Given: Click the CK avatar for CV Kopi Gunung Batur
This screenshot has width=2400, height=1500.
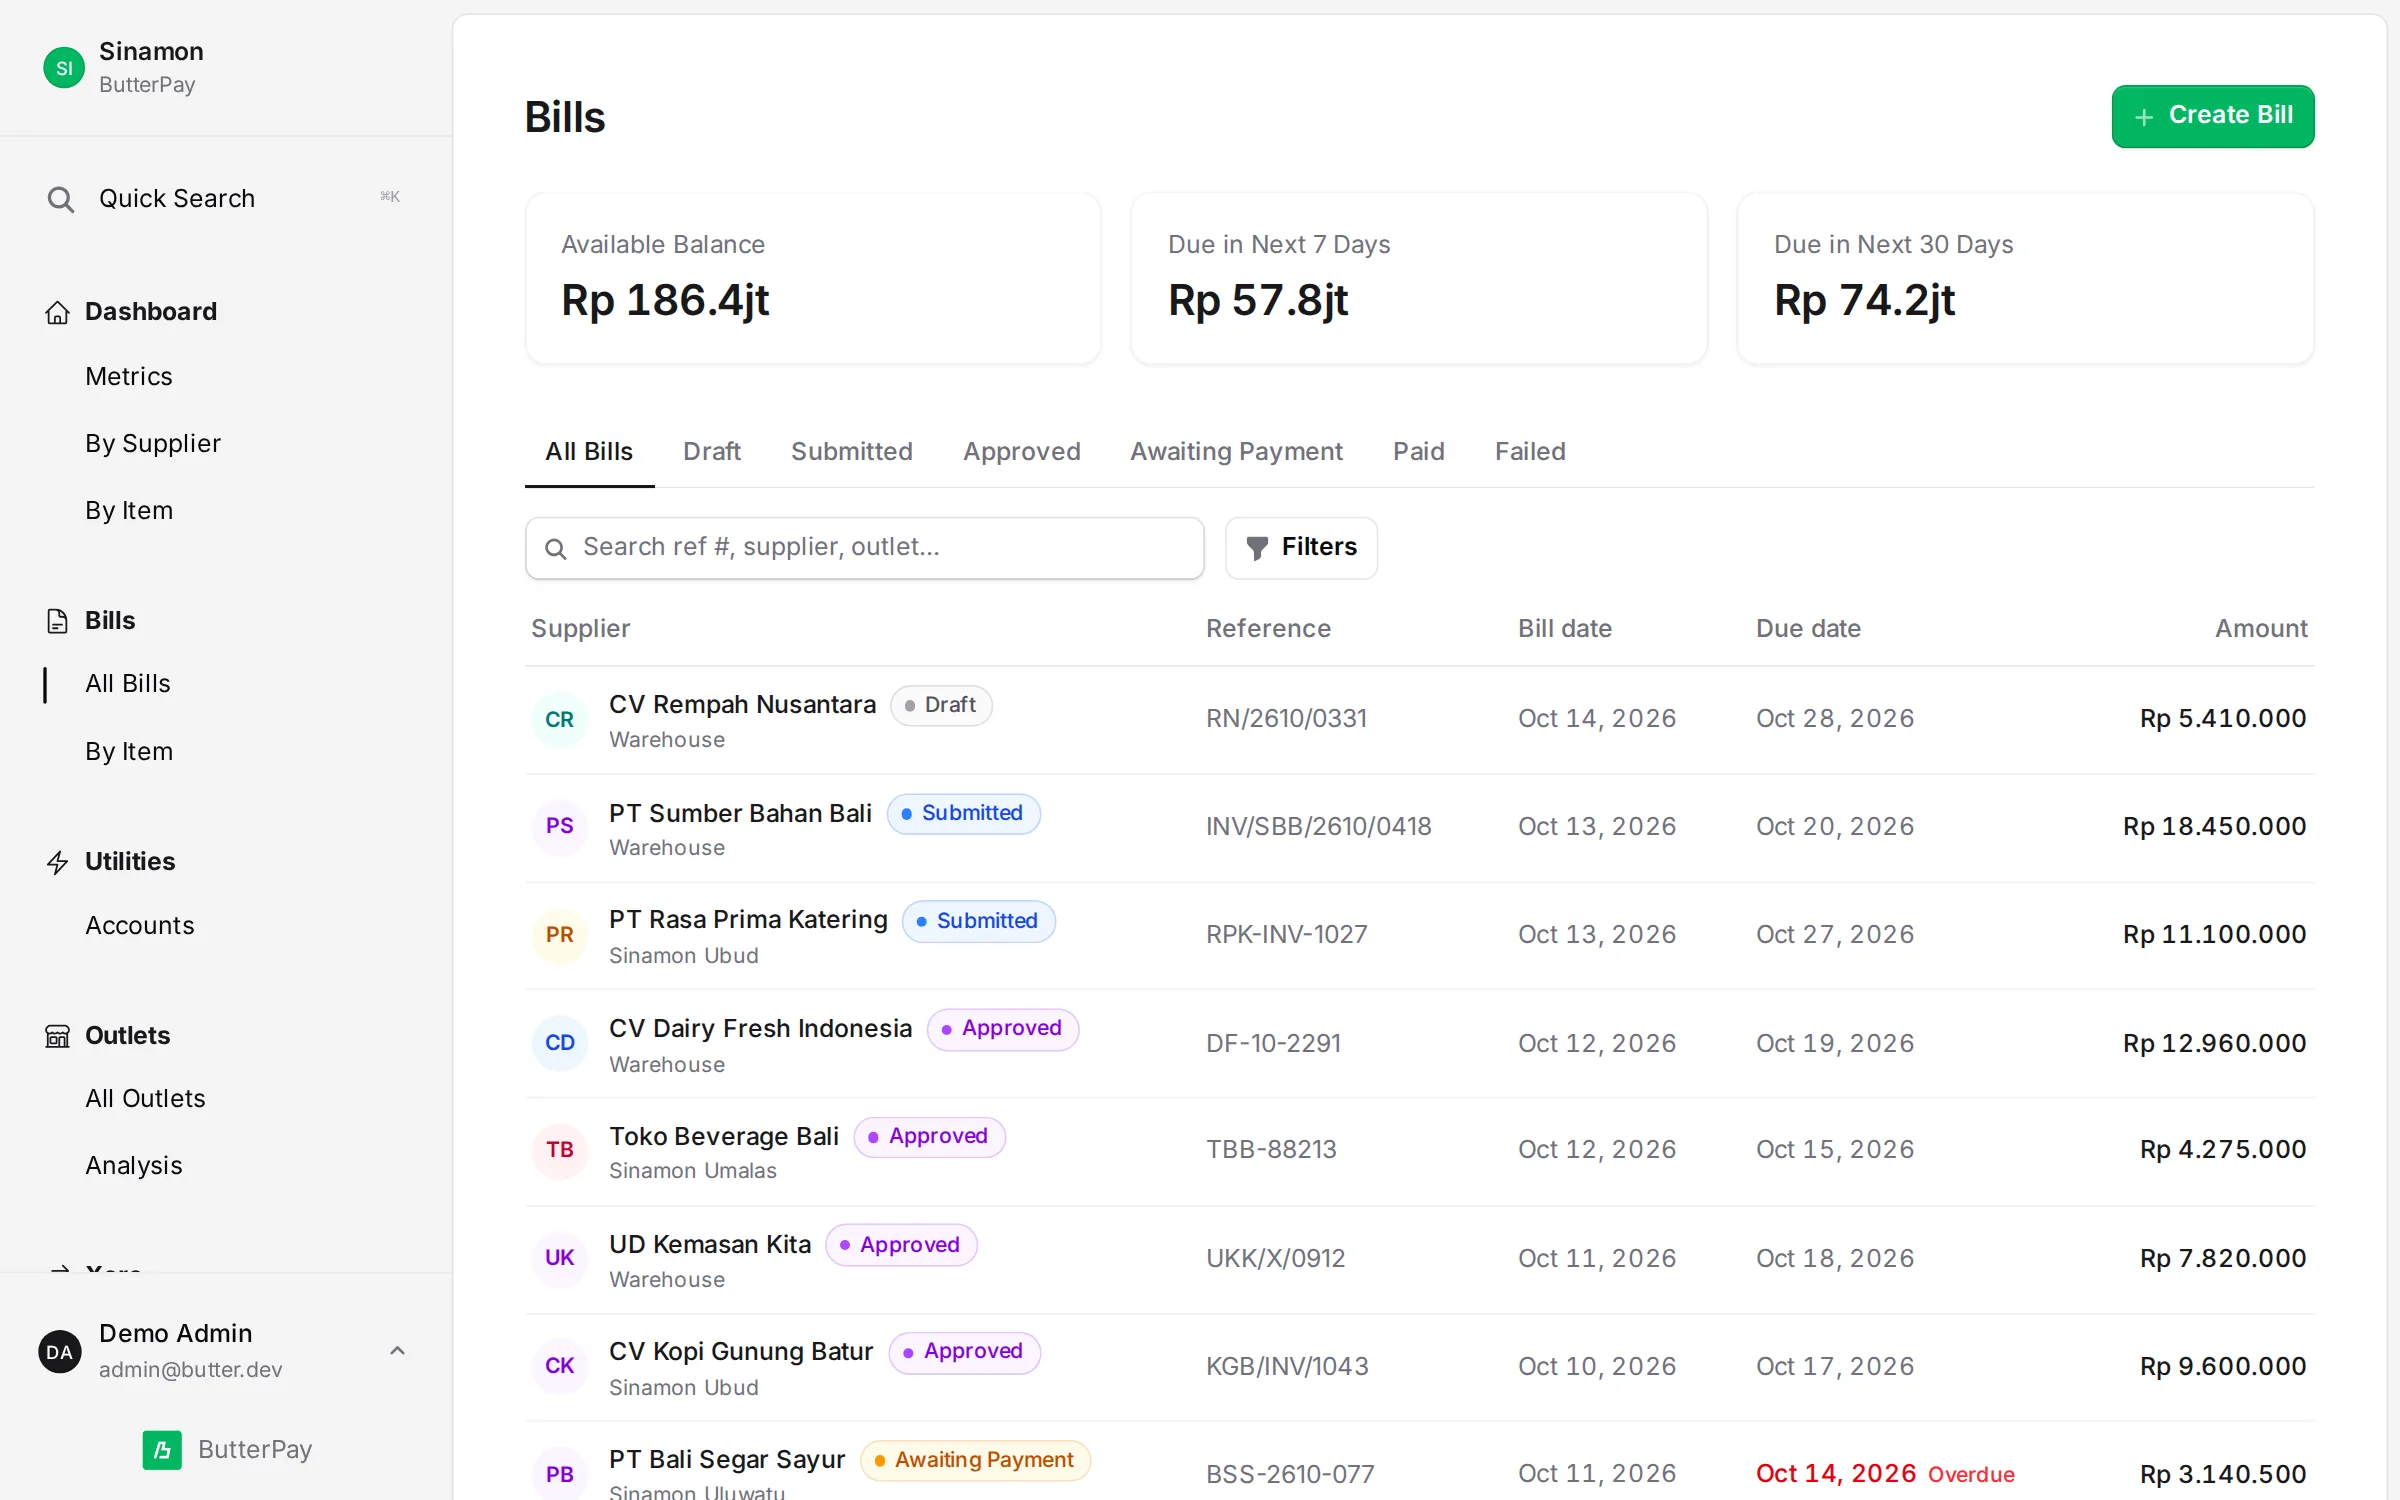Looking at the screenshot, I should tap(560, 1366).
